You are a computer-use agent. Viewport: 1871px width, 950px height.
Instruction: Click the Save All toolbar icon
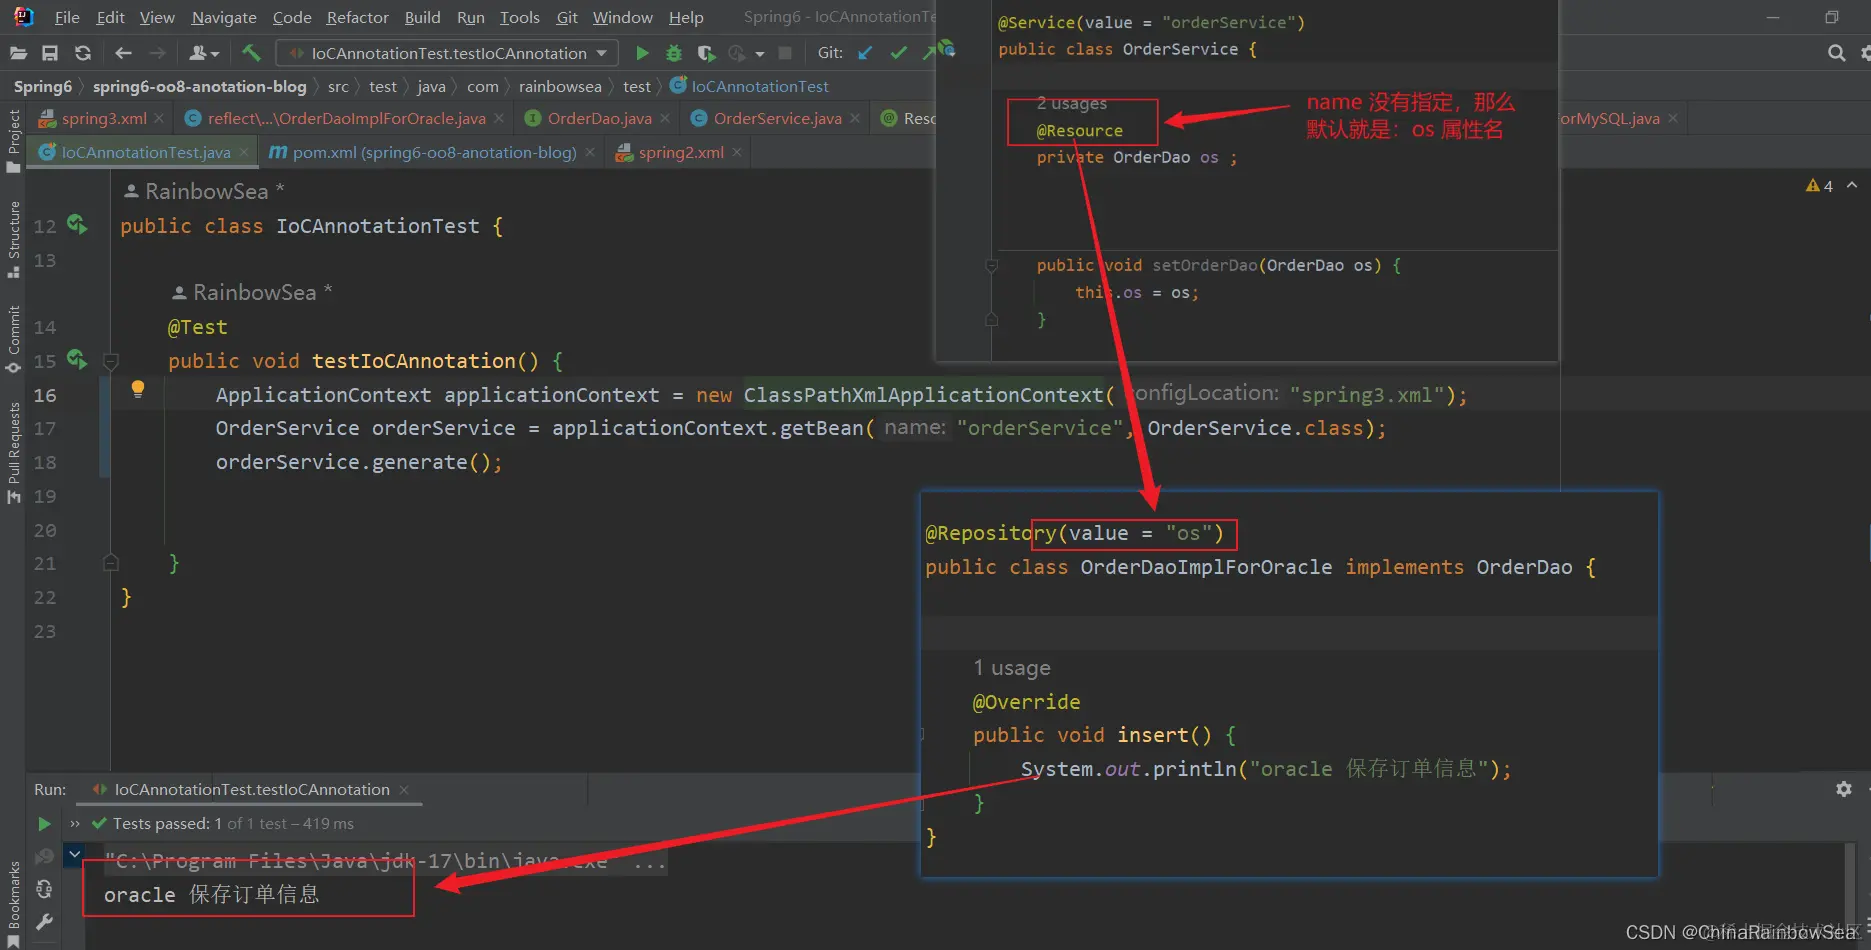tap(50, 53)
